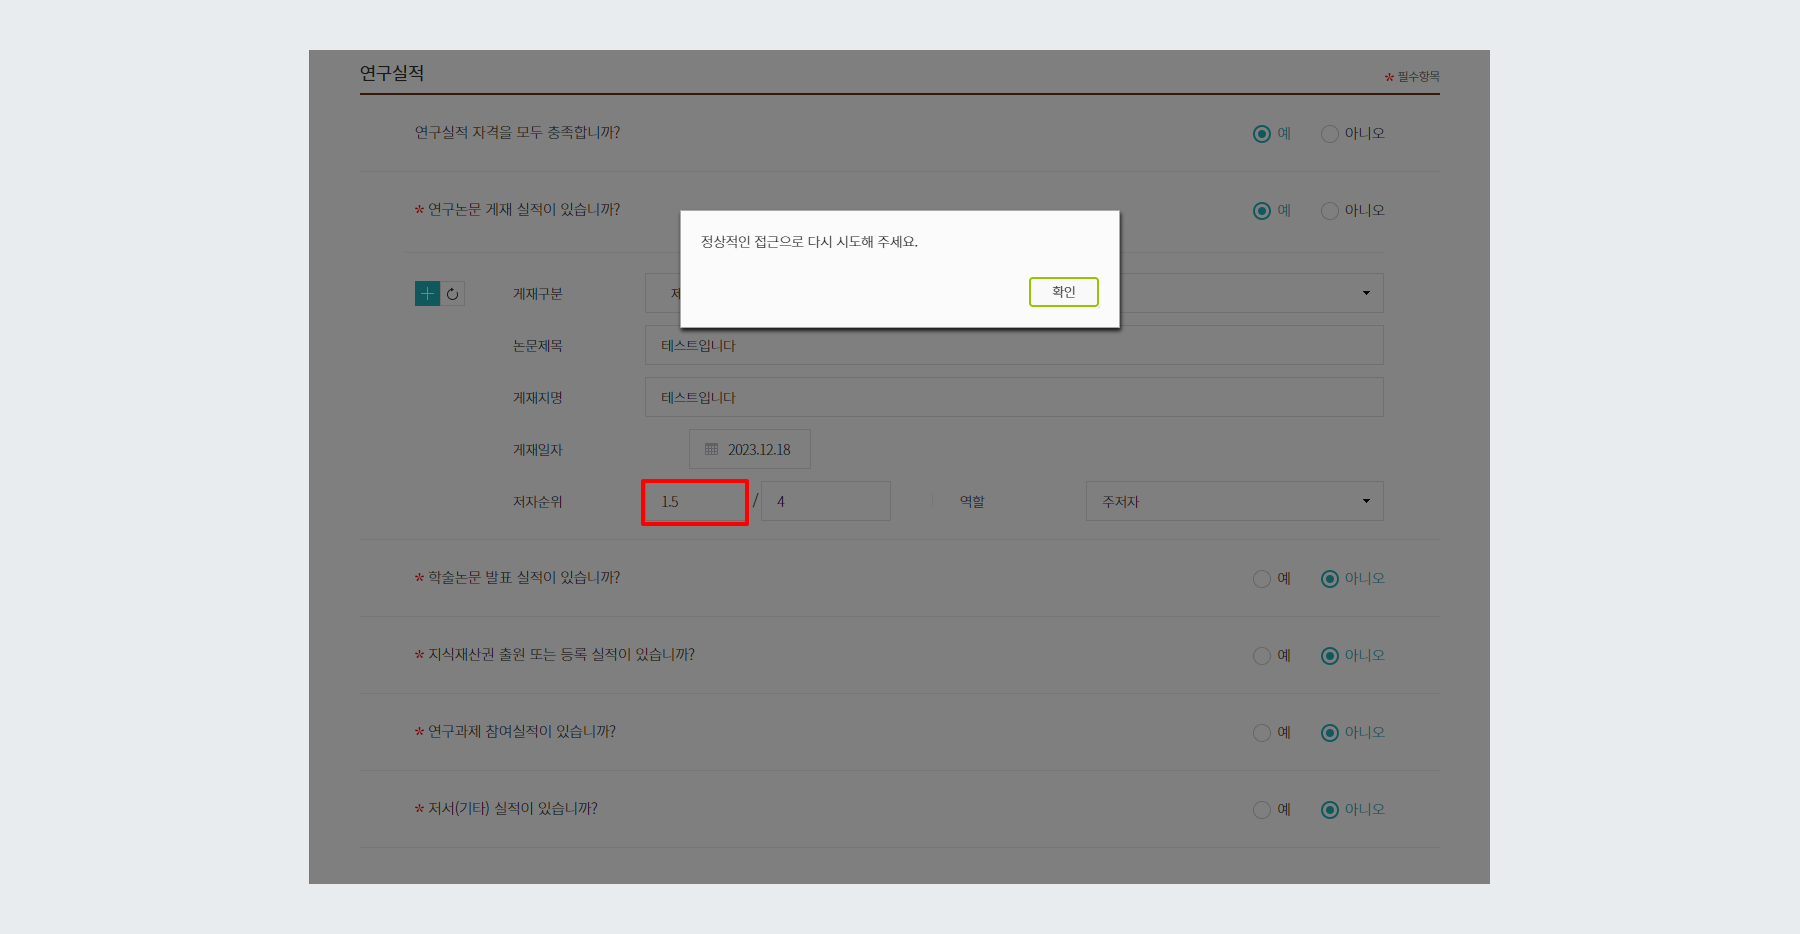This screenshot has width=1800, height=934.
Task: Select 예 for 연구논문 게재 실적 question
Action: point(1262,211)
